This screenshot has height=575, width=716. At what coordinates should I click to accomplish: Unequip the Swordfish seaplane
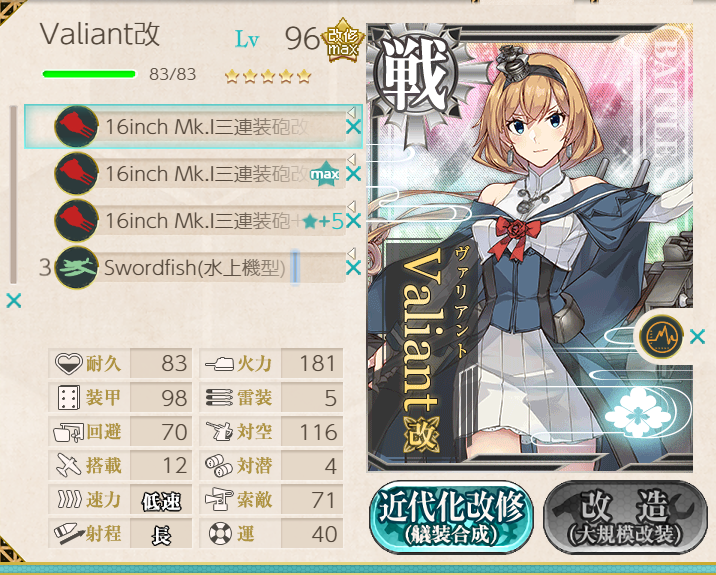pos(353,268)
